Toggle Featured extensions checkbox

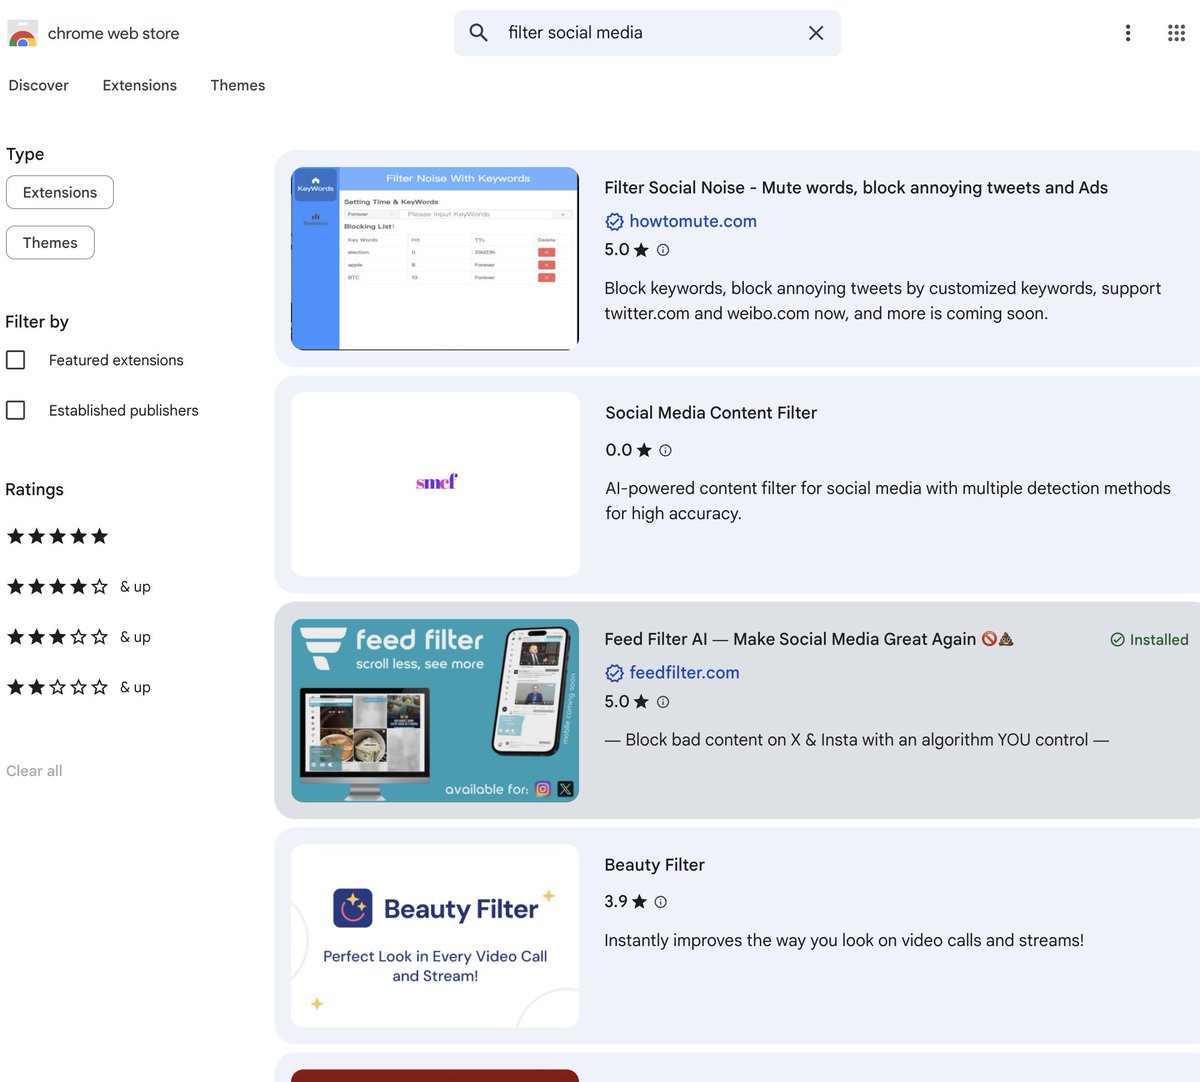pyautogui.click(x=16, y=360)
